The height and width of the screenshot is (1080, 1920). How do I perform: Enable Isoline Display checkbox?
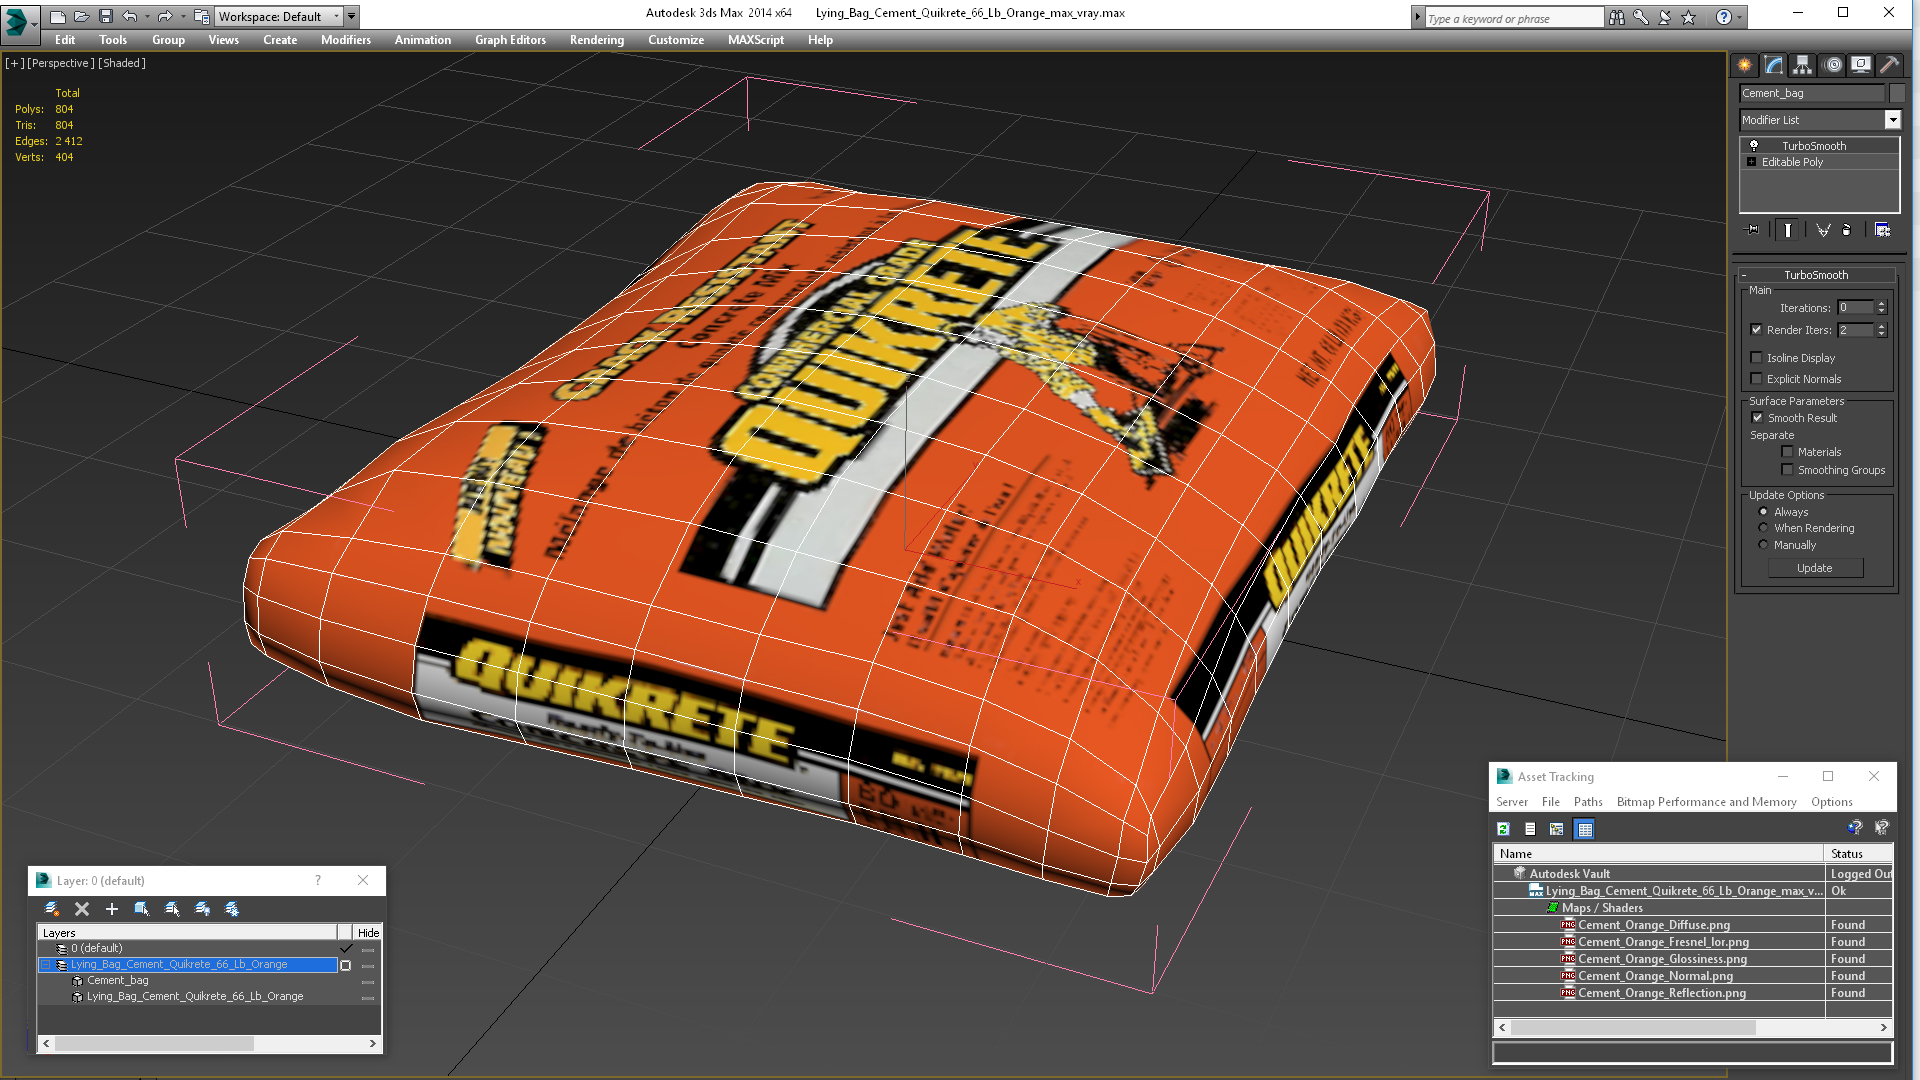[x=1757, y=358]
